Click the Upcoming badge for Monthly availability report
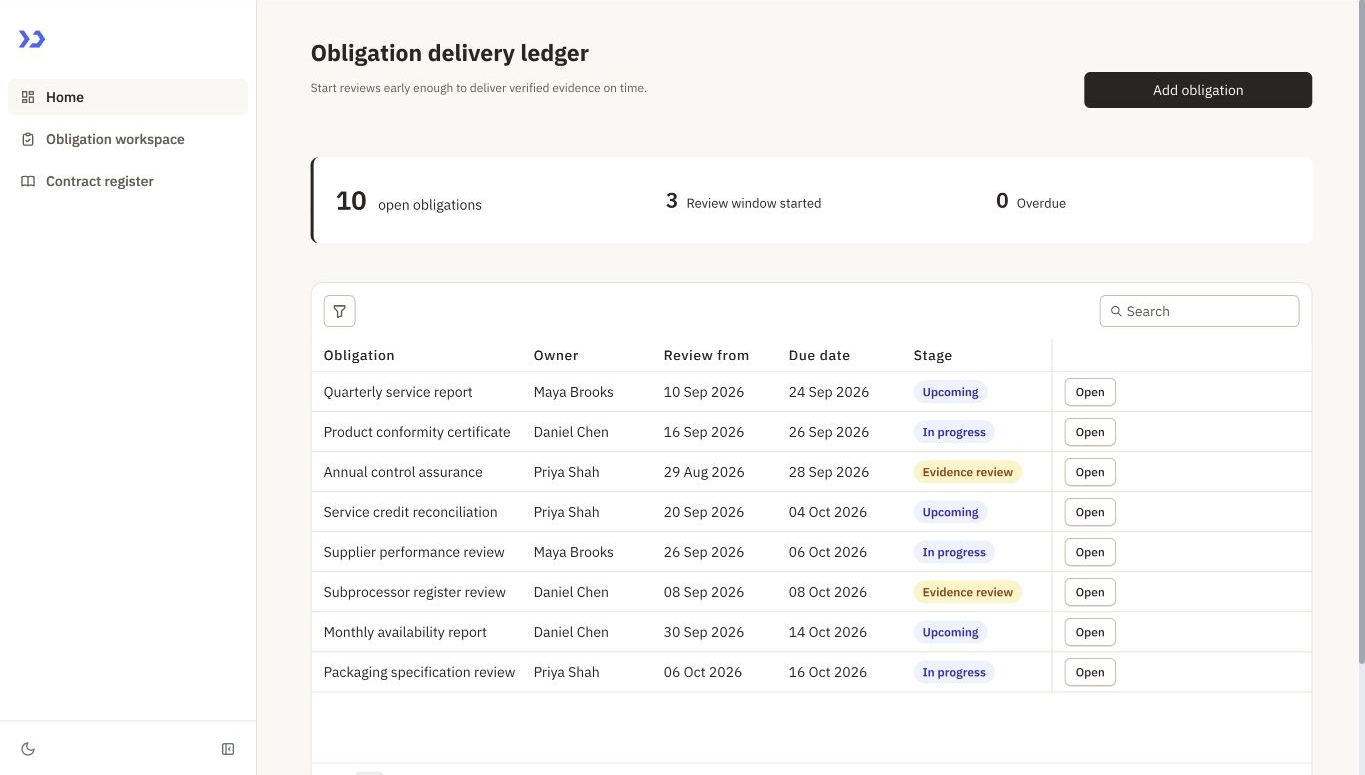The image size is (1365, 775). [x=950, y=632]
